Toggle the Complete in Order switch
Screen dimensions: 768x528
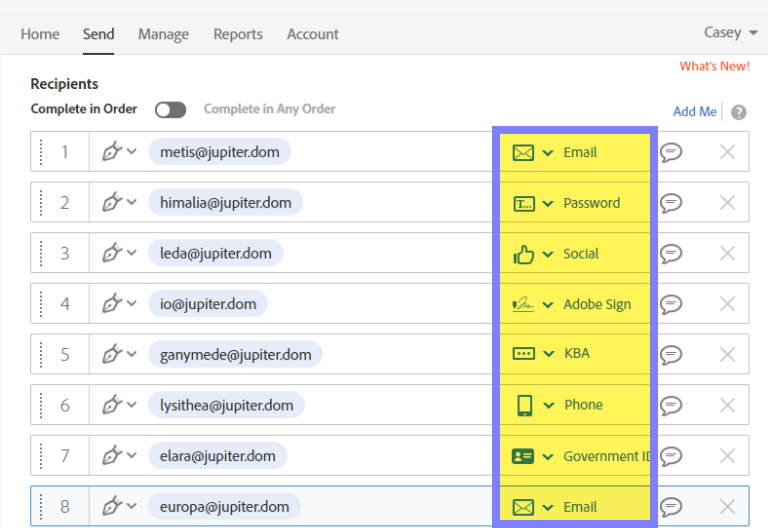pos(170,110)
